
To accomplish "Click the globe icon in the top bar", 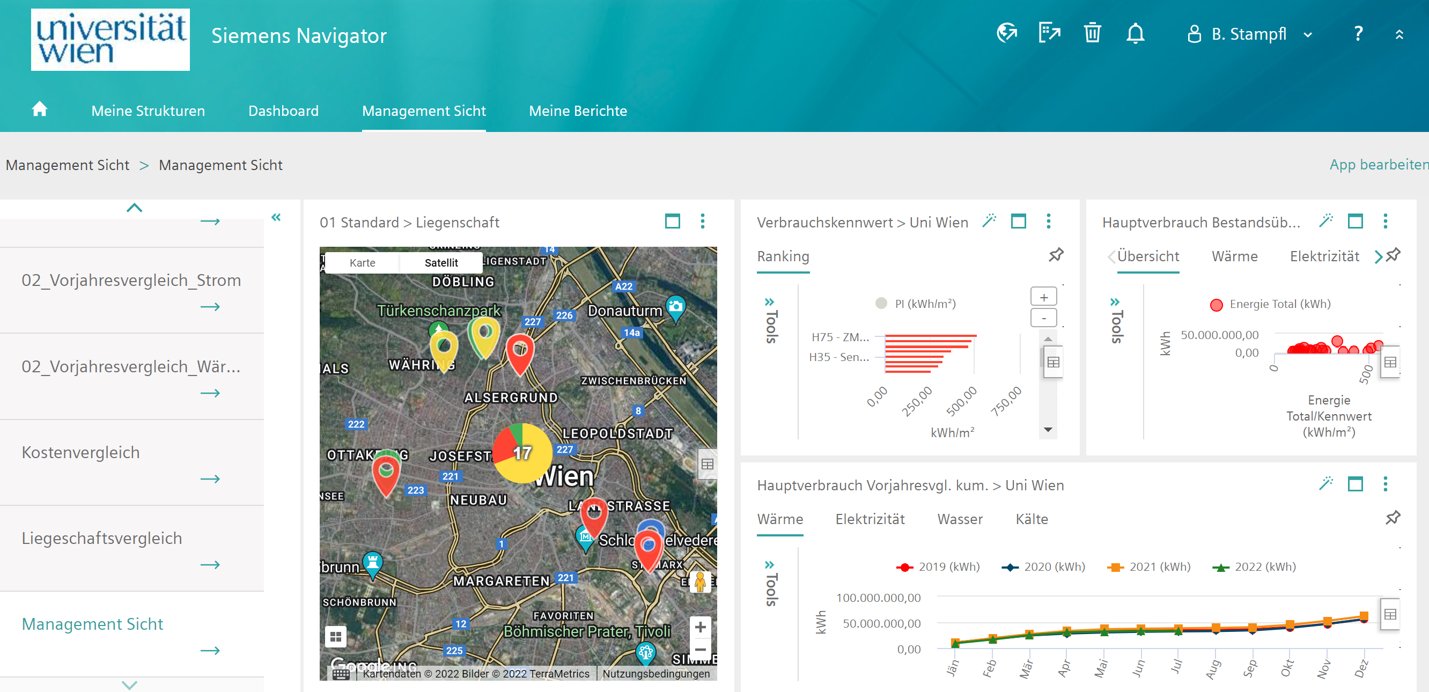I will point(1006,32).
